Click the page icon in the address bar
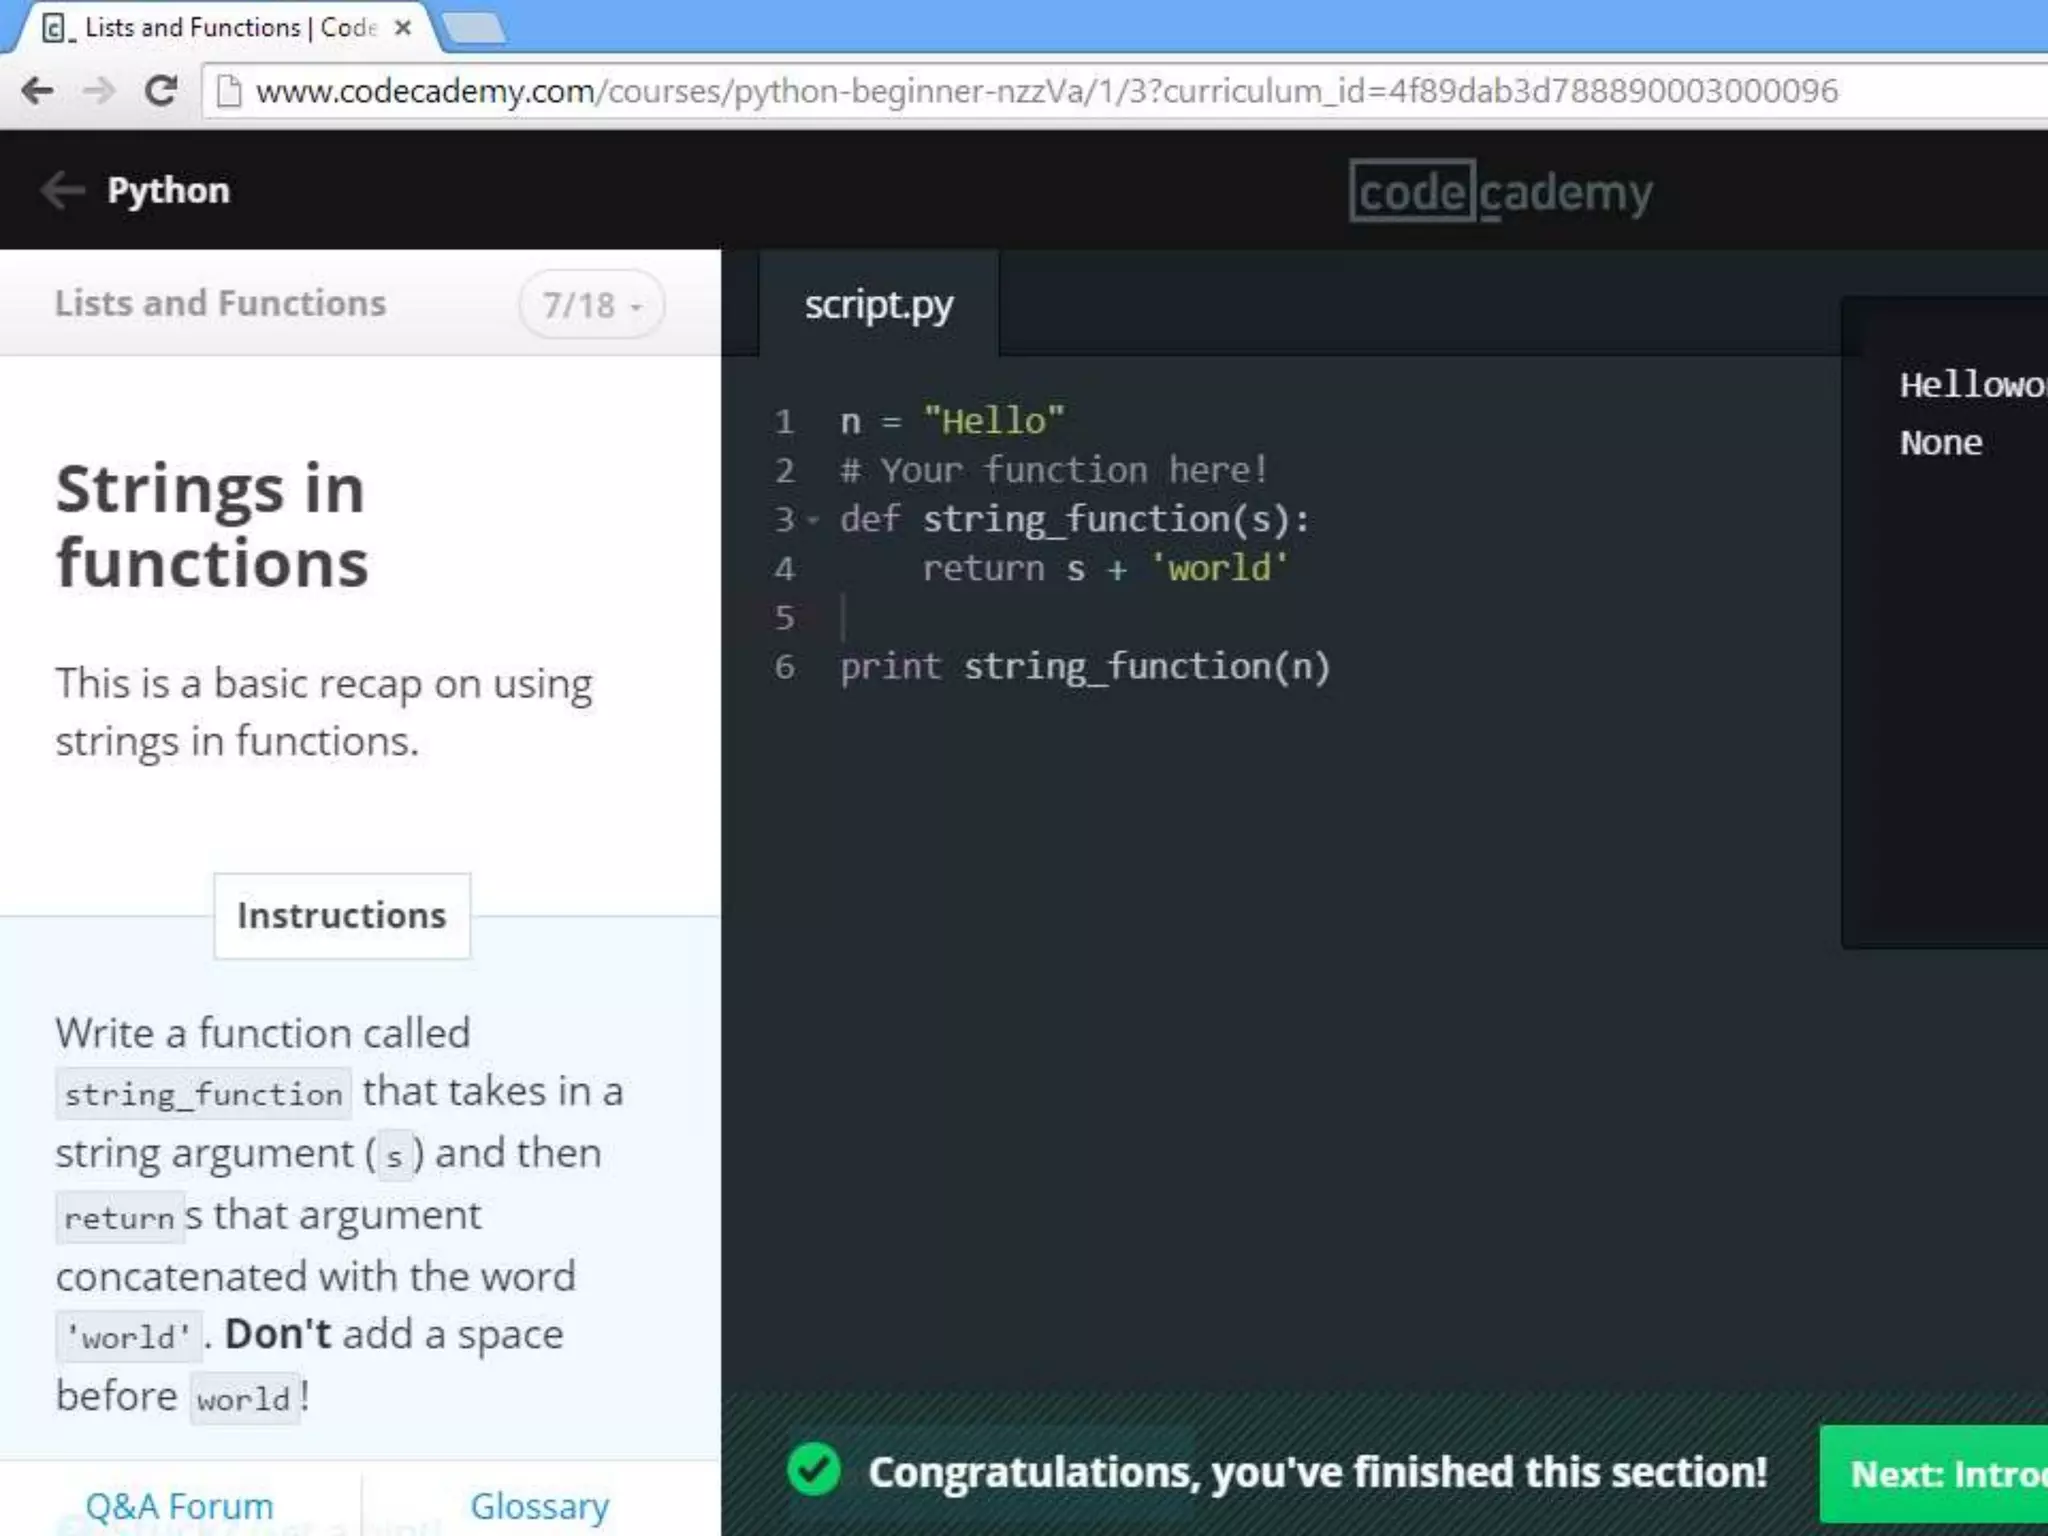This screenshot has height=1536, width=2048. pyautogui.click(x=229, y=91)
